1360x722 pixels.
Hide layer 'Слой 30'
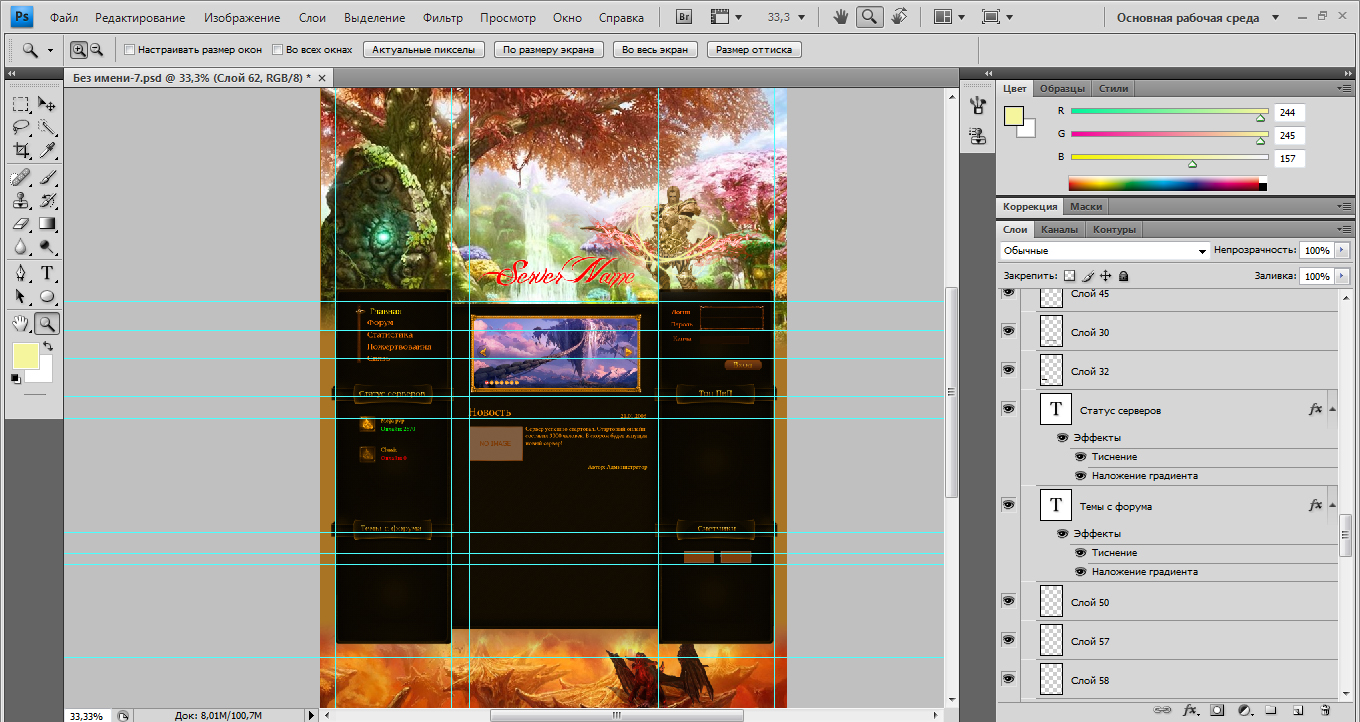click(1008, 330)
